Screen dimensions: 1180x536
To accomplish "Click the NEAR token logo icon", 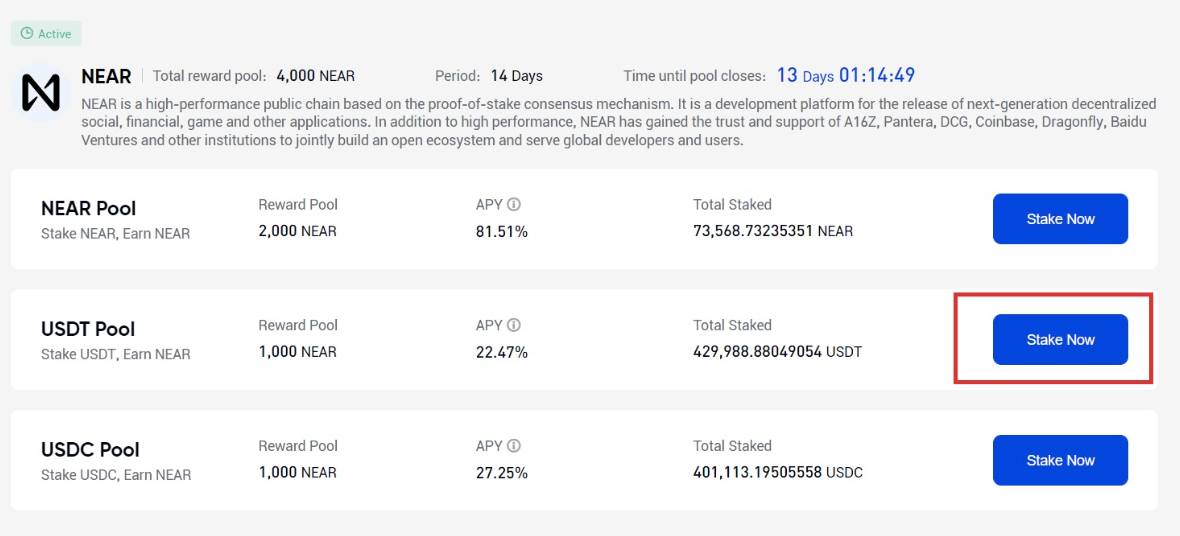I will tap(41, 93).
